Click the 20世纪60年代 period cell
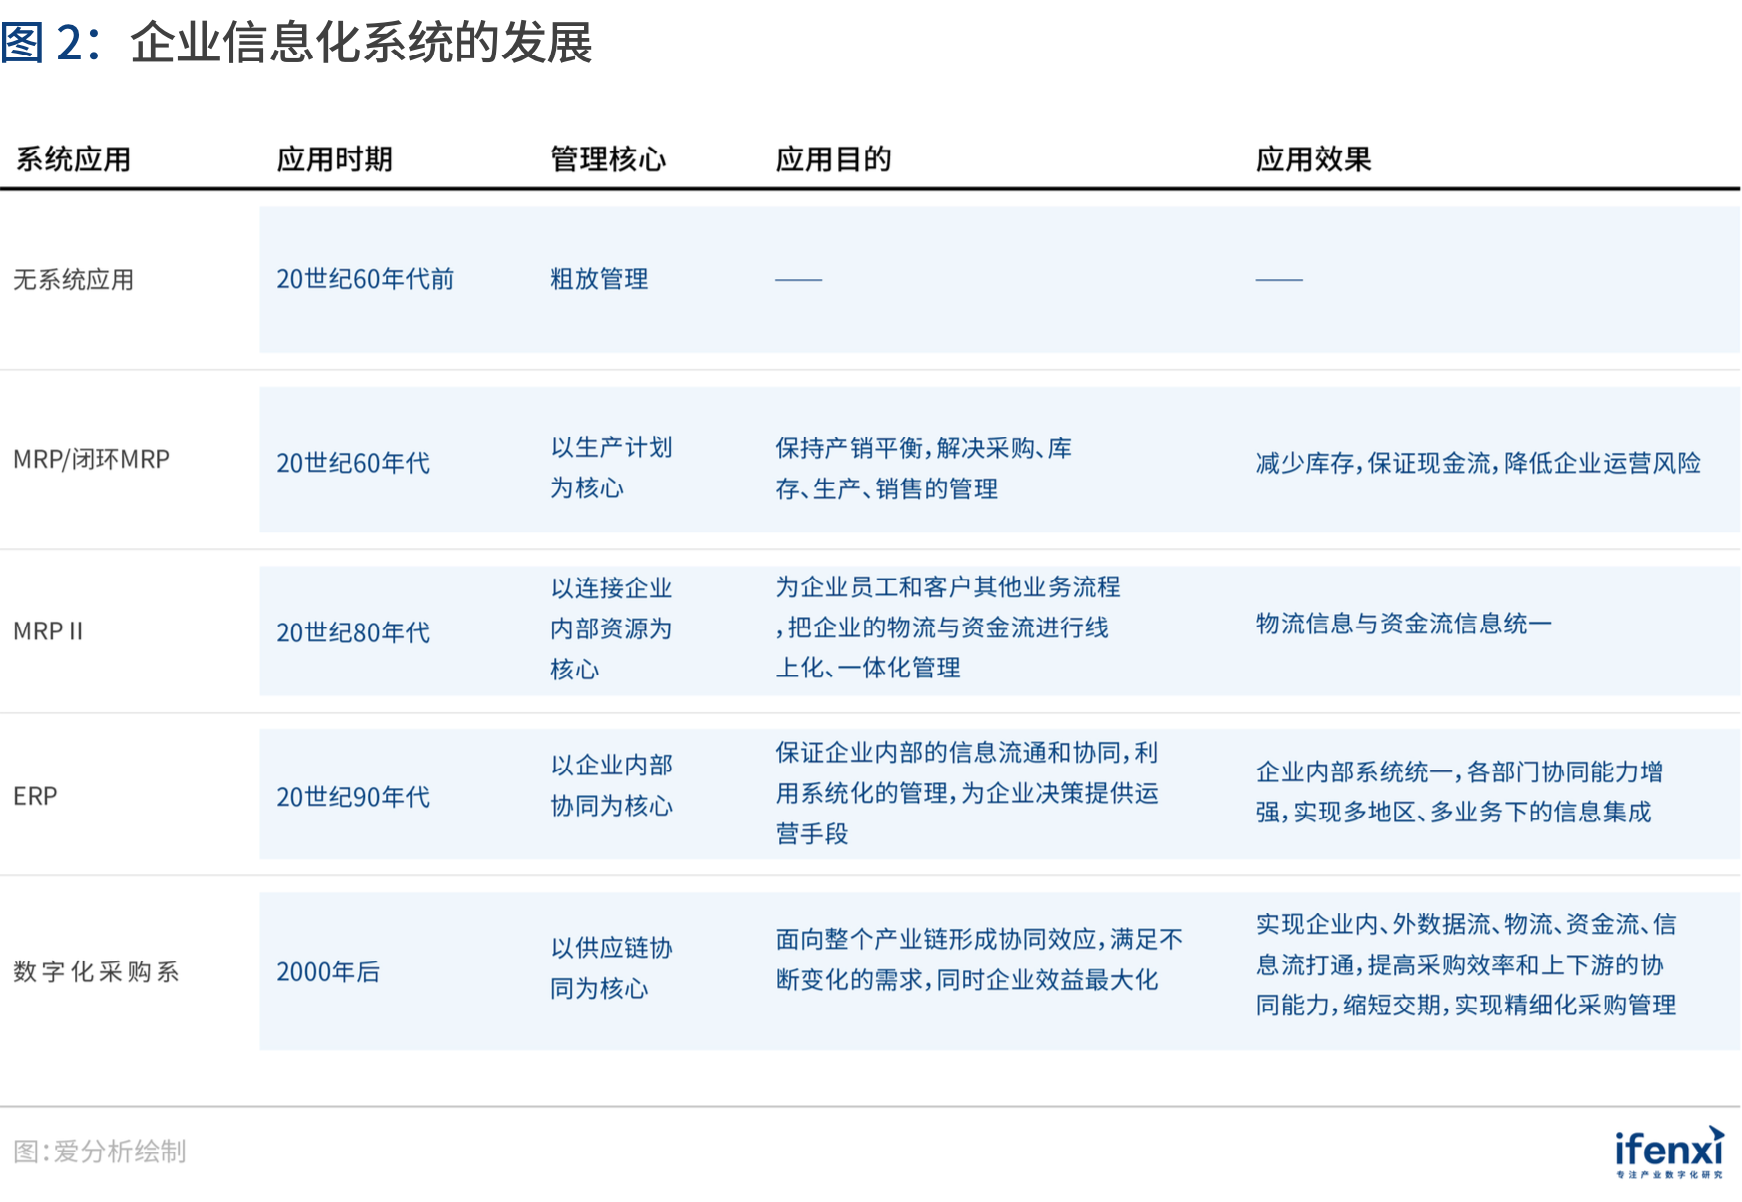 [x=353, y=463]
